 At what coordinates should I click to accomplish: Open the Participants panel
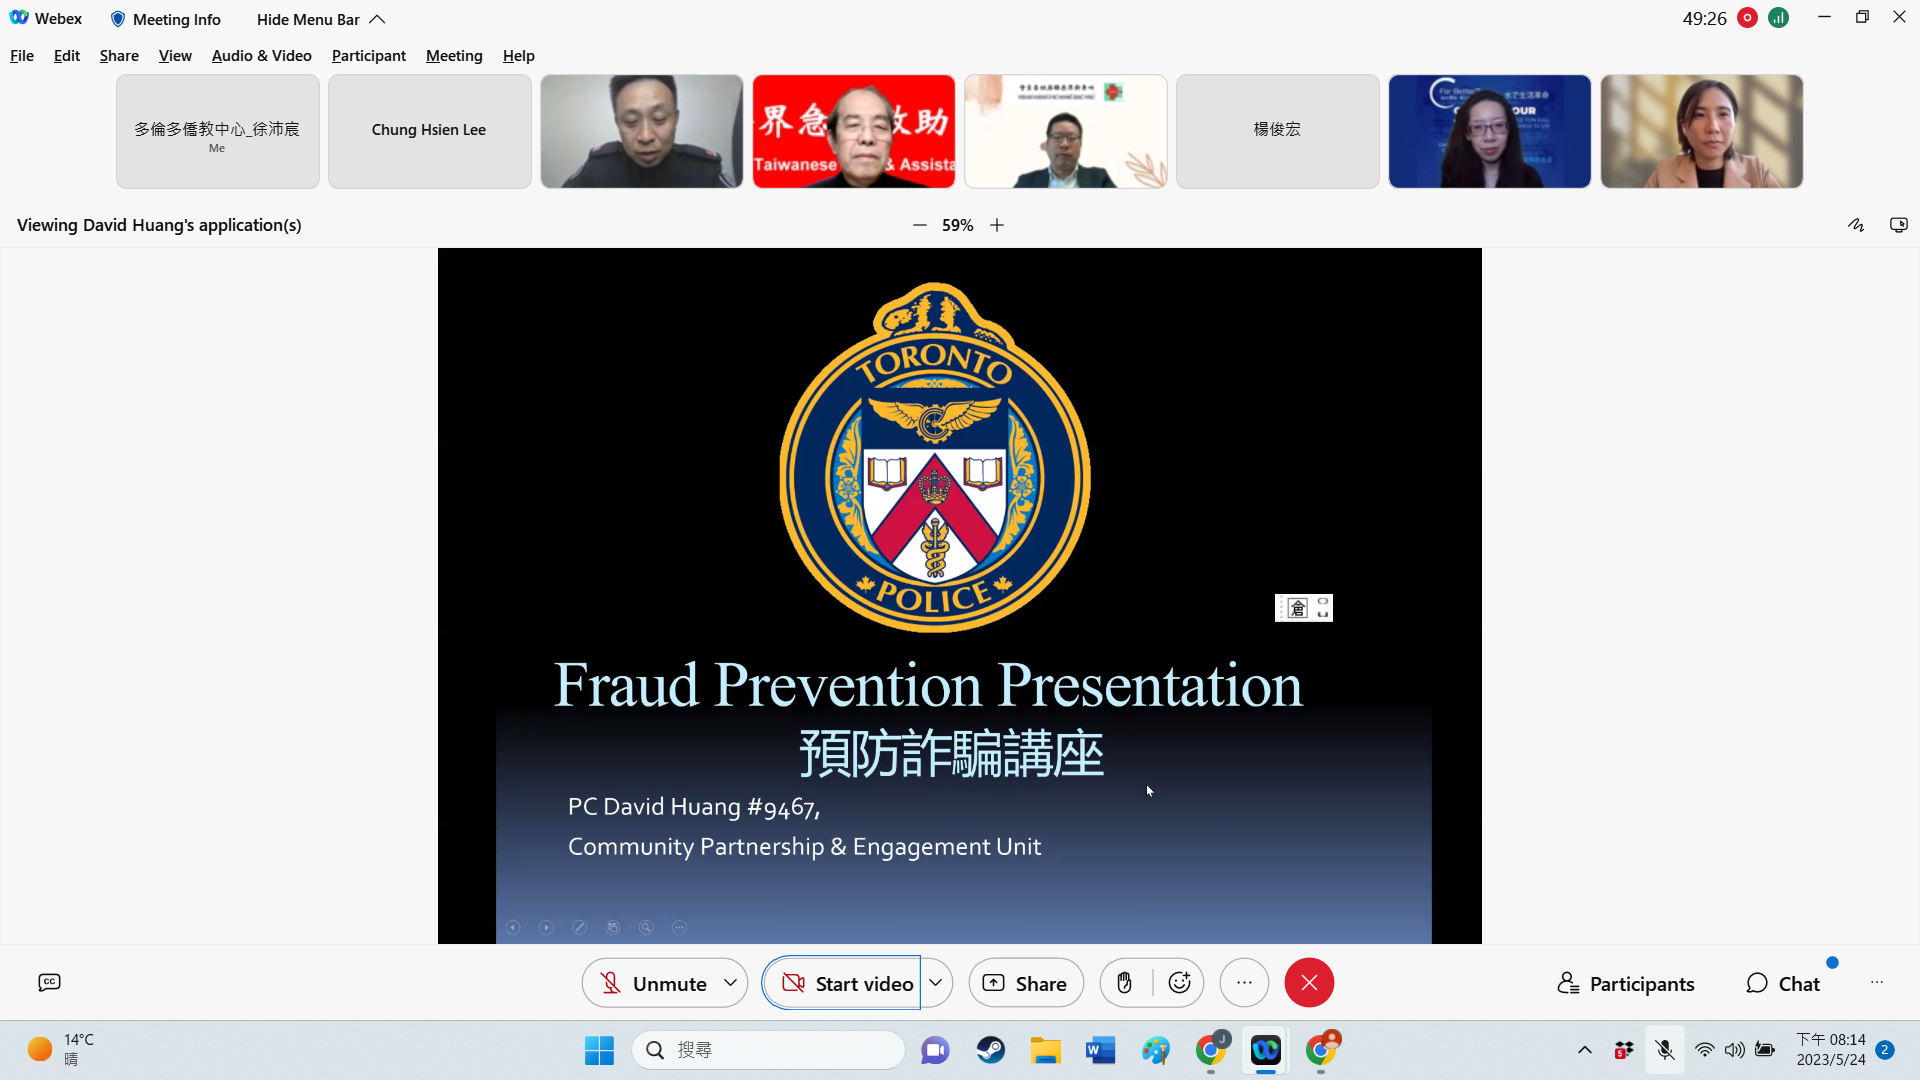click(x=1626, y=983)
